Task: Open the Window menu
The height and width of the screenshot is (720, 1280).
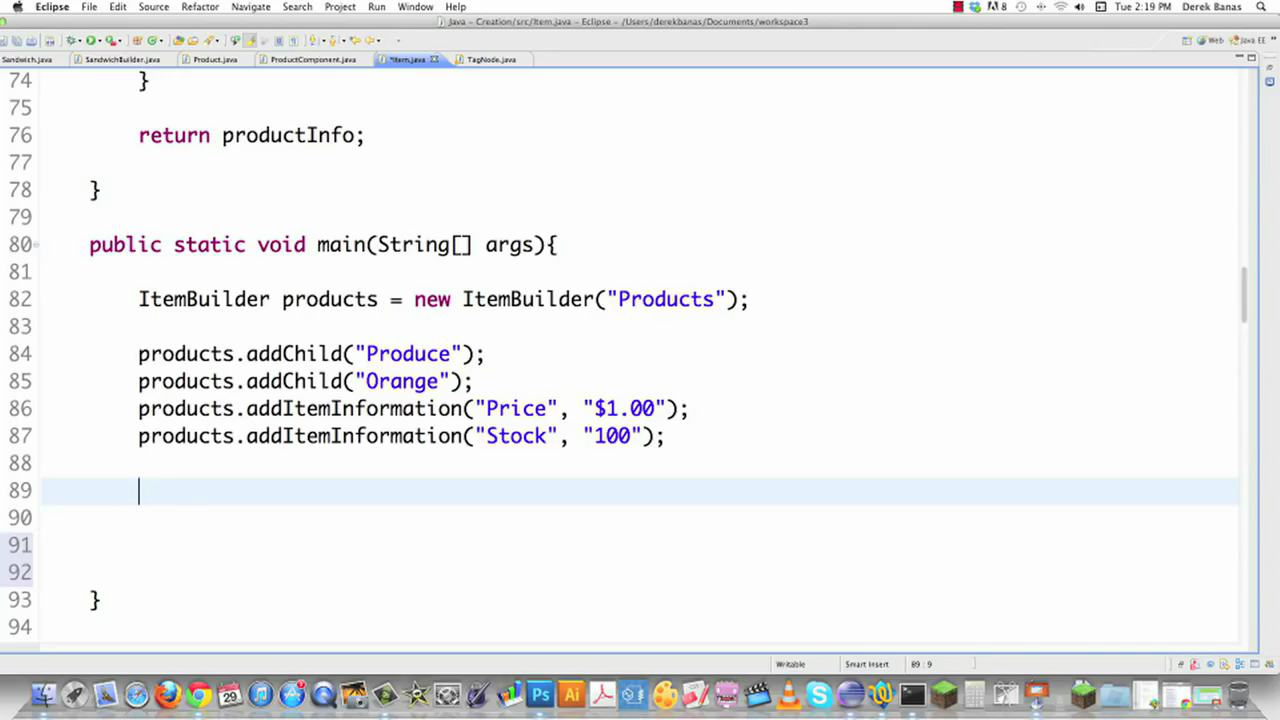Action: click(x=416, y=7)
